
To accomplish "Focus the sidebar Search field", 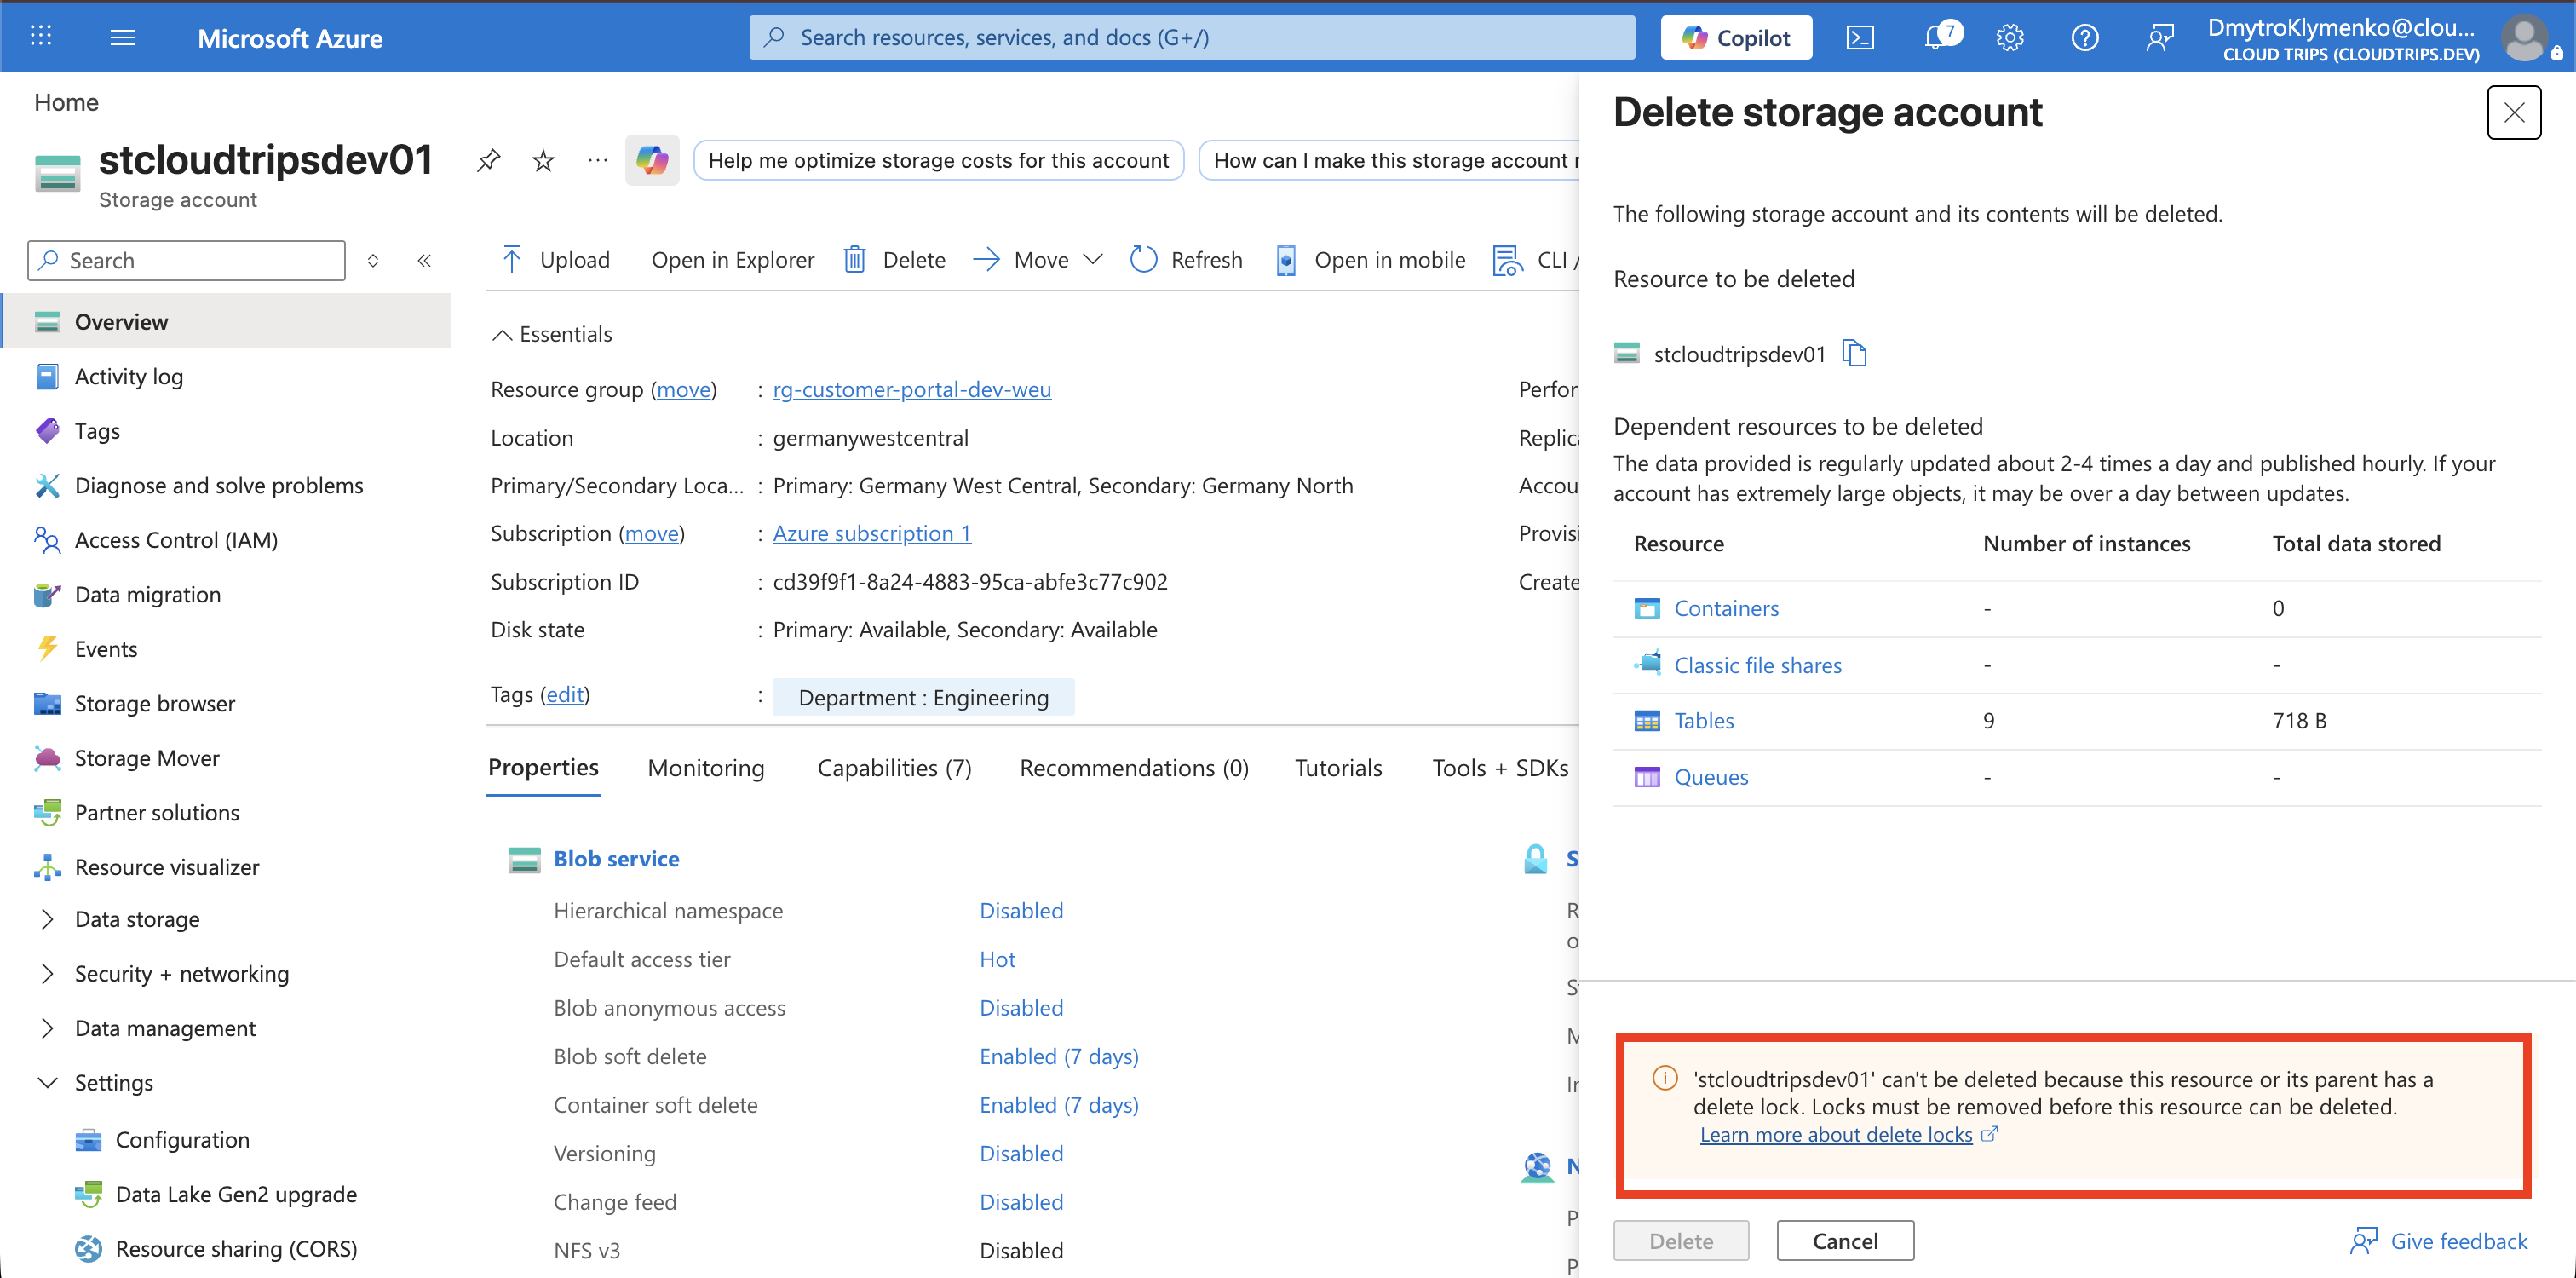I will [186, 260].
